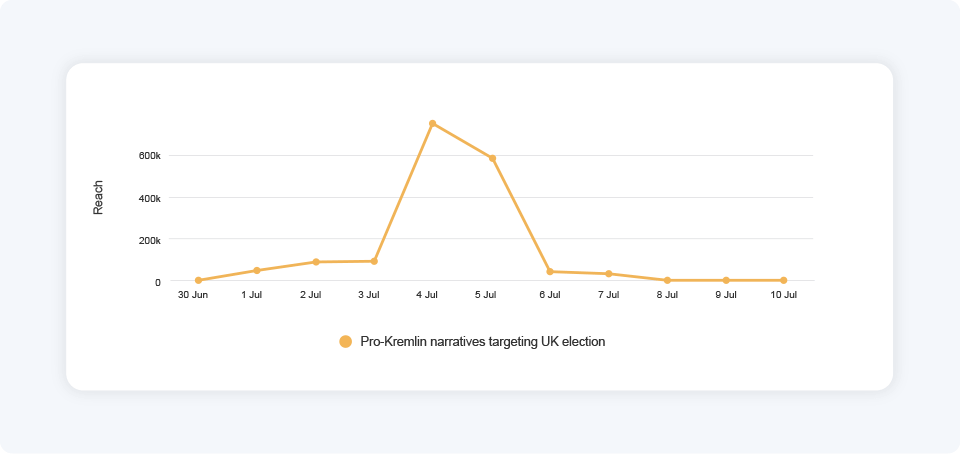Click the 10 Jul x-axis label
Image resolution: width=961 pixels, height=454 pixels.
click(x=783, y=295)
